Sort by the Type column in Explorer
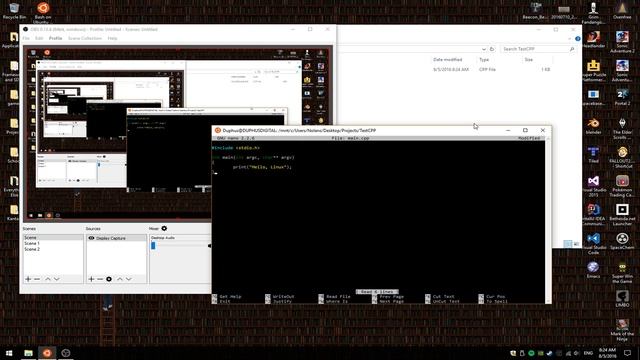 (484, 60)
